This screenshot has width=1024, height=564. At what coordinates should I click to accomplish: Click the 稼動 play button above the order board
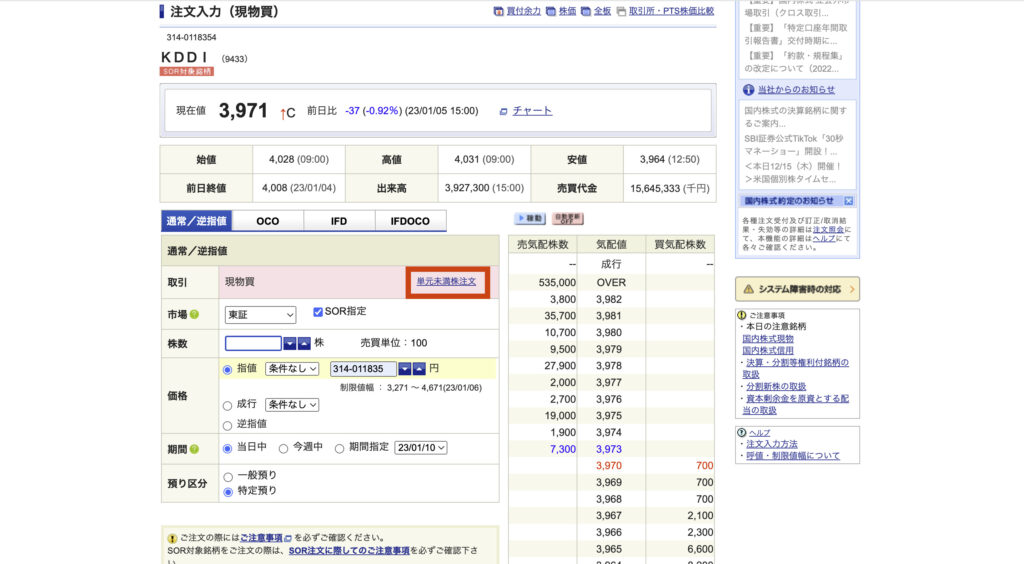[530, 219]
